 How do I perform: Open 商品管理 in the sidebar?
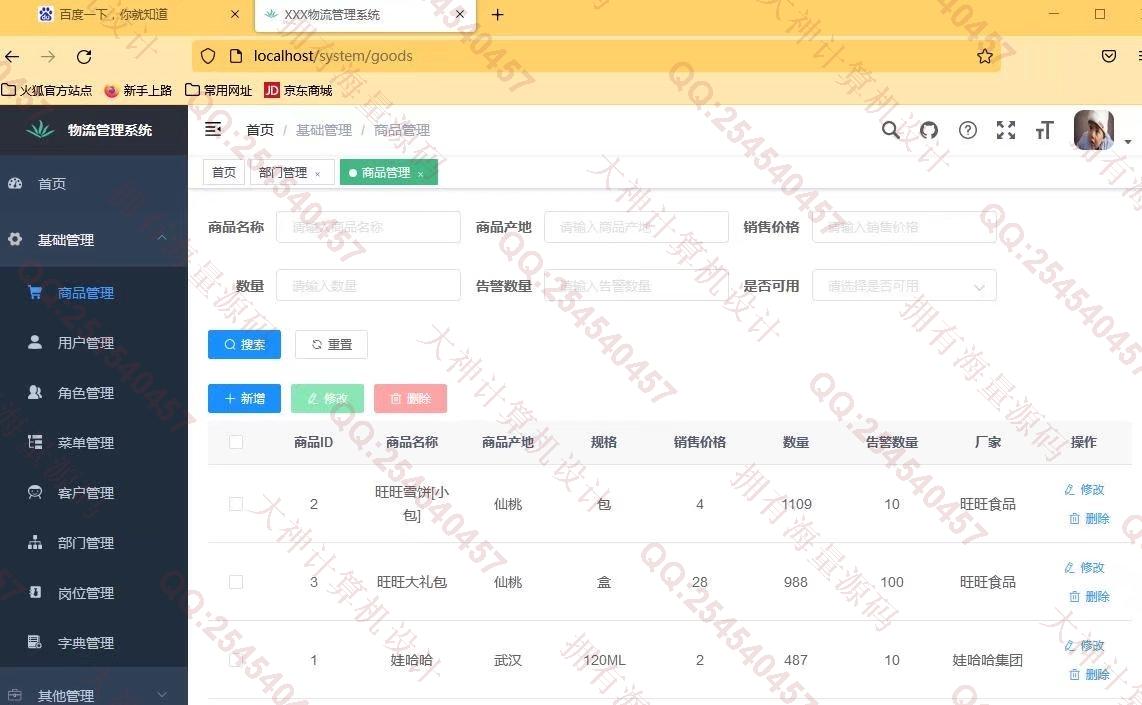(x=93, y=293)
